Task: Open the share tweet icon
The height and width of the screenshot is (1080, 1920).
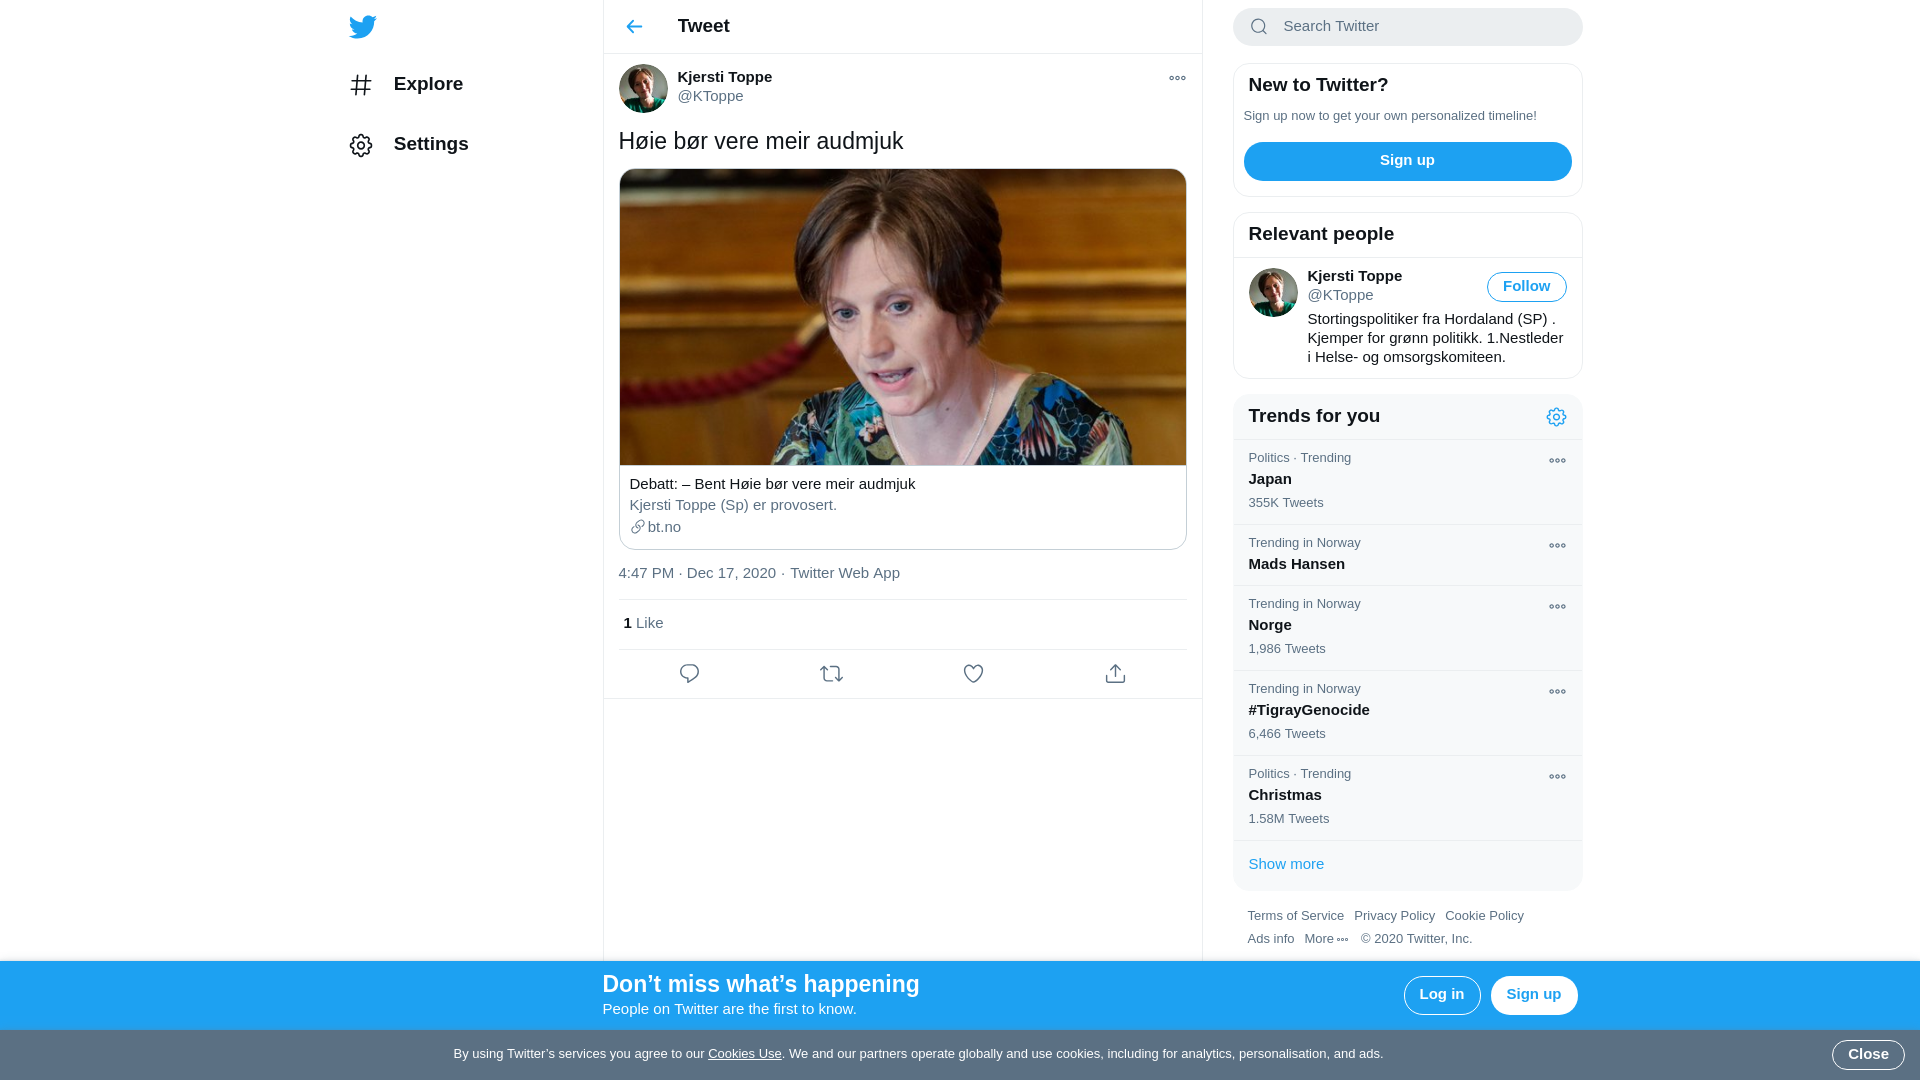Action: (x=1115, y=674)
